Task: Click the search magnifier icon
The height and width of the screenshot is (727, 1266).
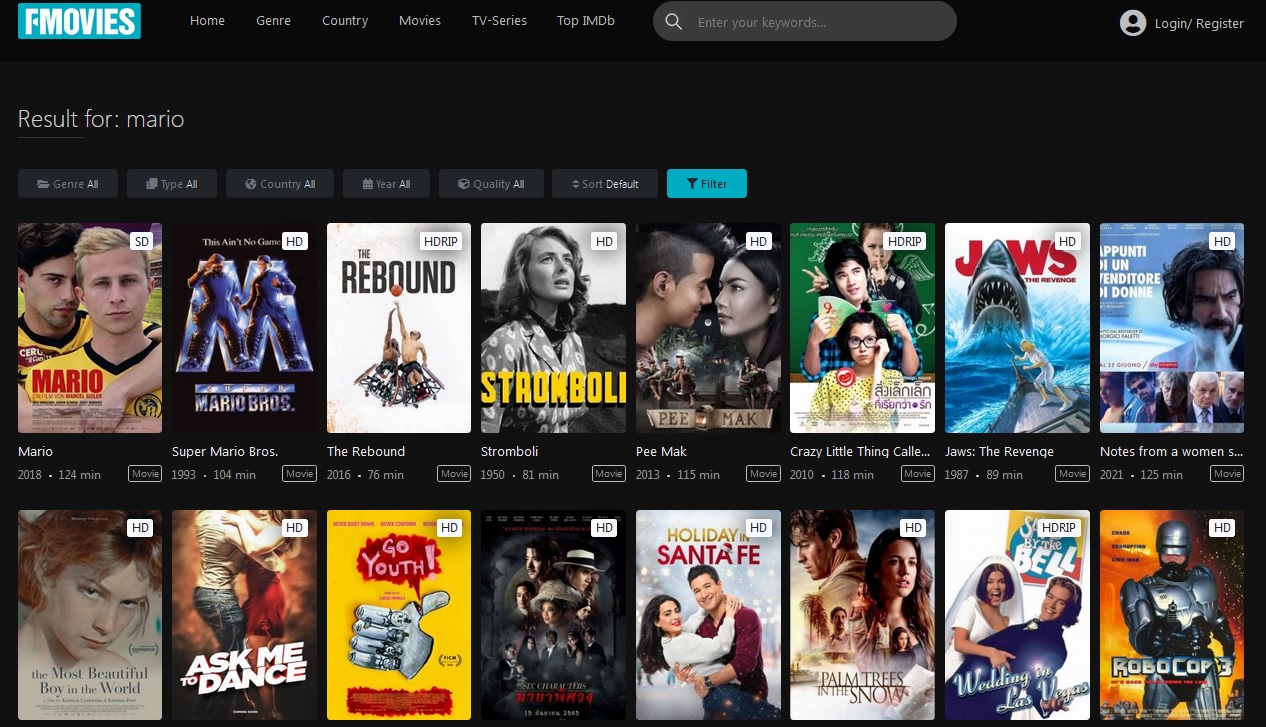Action: pos(674,22)
